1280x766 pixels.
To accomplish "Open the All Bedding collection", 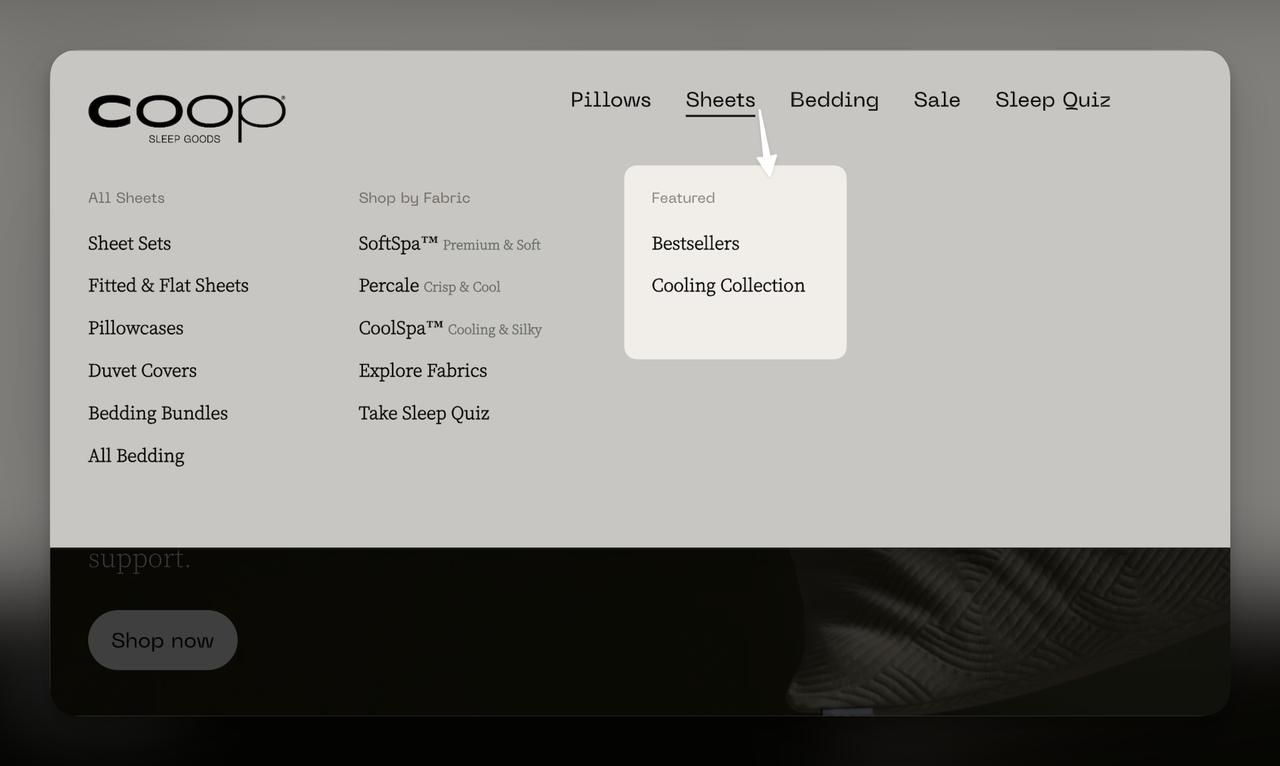I will click(136, 455).
